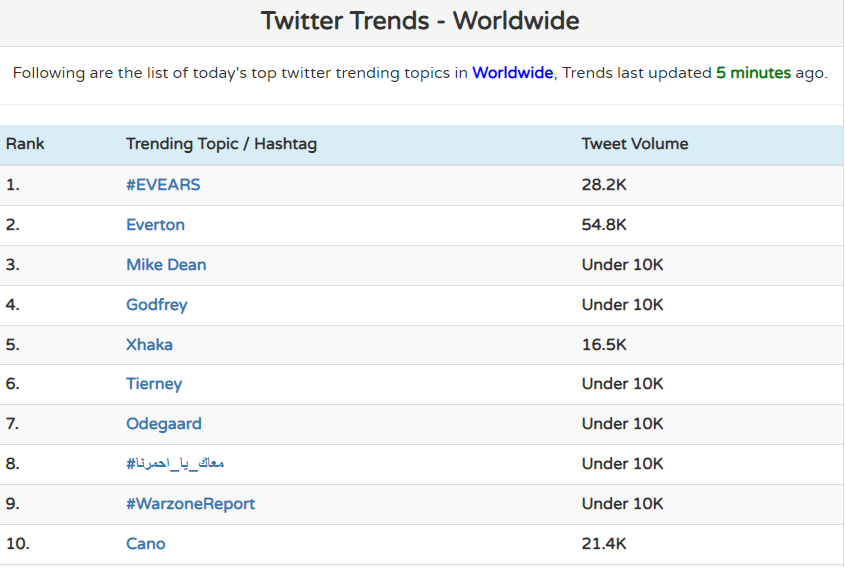
Task: Click the 54.8K tweet volume value
Action: click(x=604, y=225)
